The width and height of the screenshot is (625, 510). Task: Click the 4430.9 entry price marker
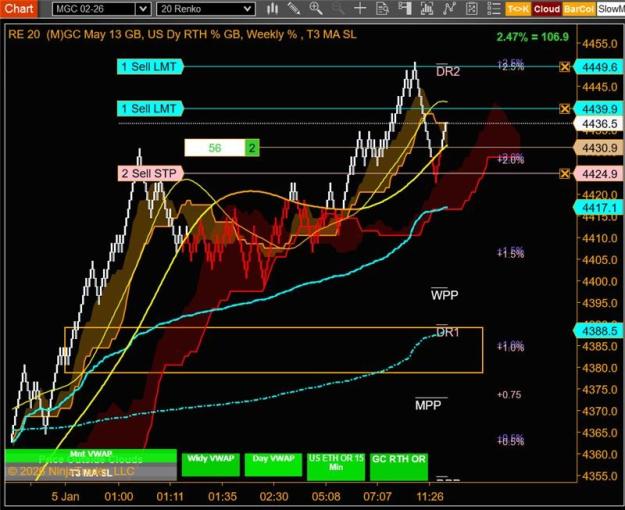(599, 148)
